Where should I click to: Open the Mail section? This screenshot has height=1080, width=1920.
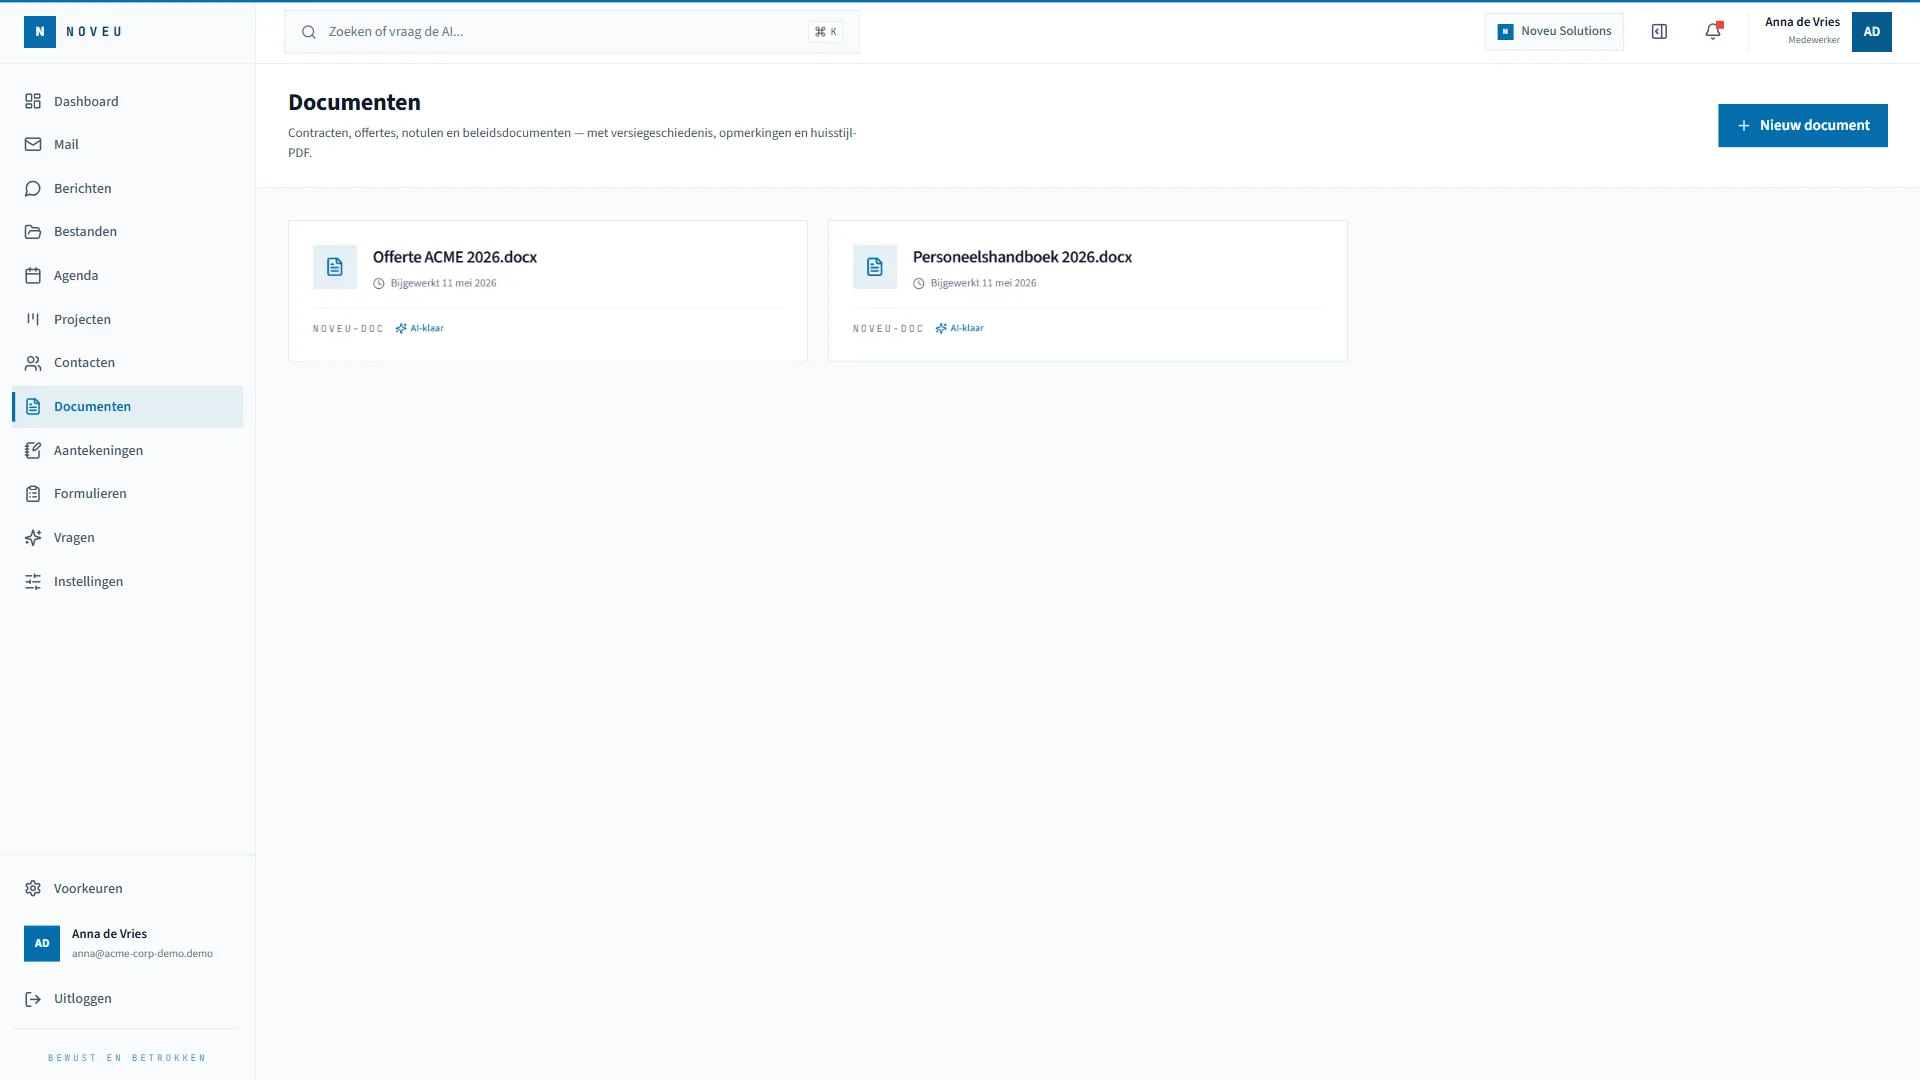pyautogui.click(x=127, y=144)
